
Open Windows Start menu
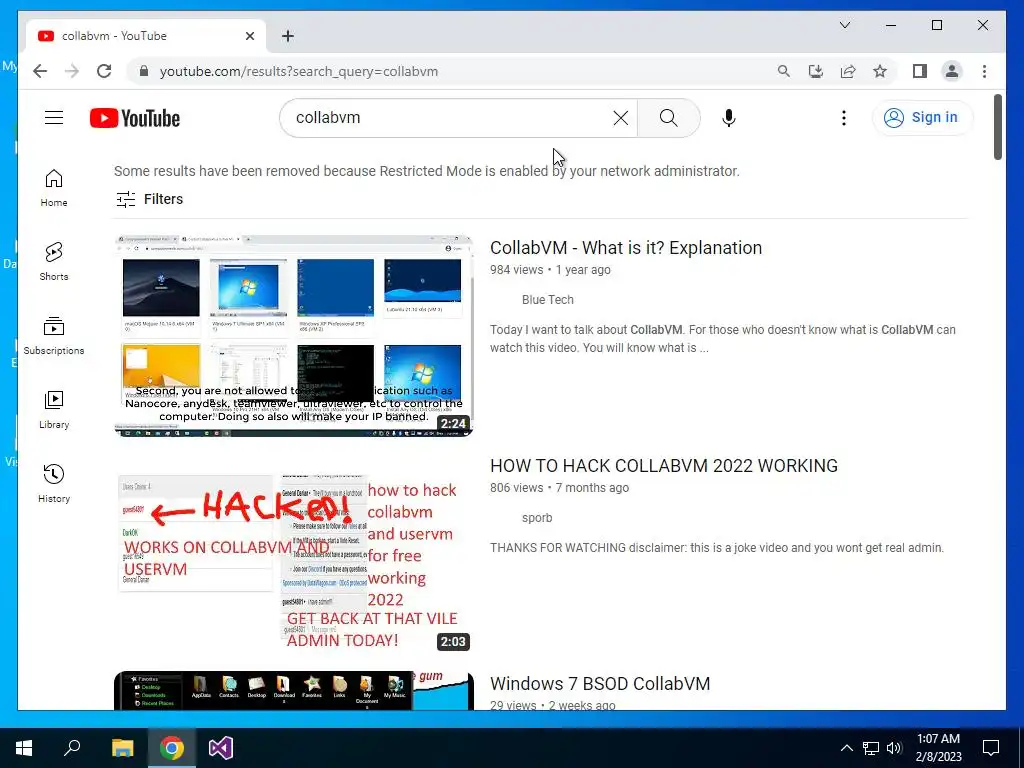[x=24, y=748]
